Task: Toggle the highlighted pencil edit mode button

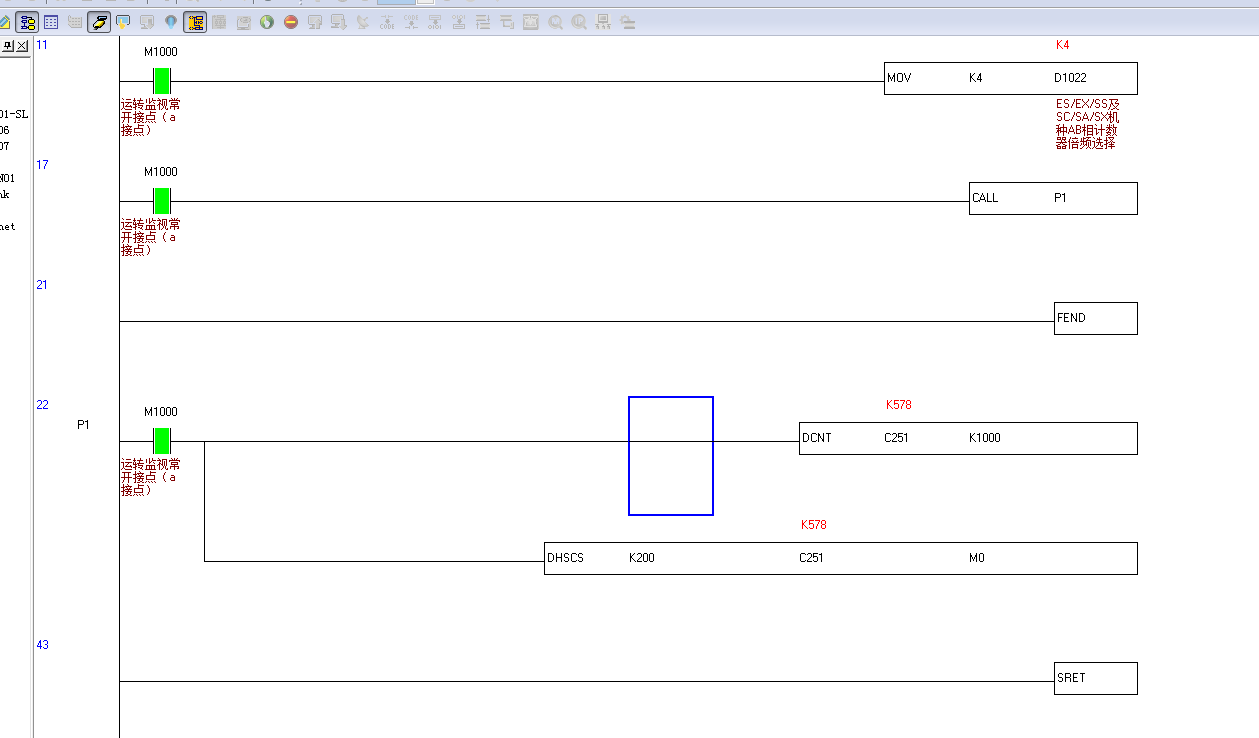Action: tap(99, 21)
